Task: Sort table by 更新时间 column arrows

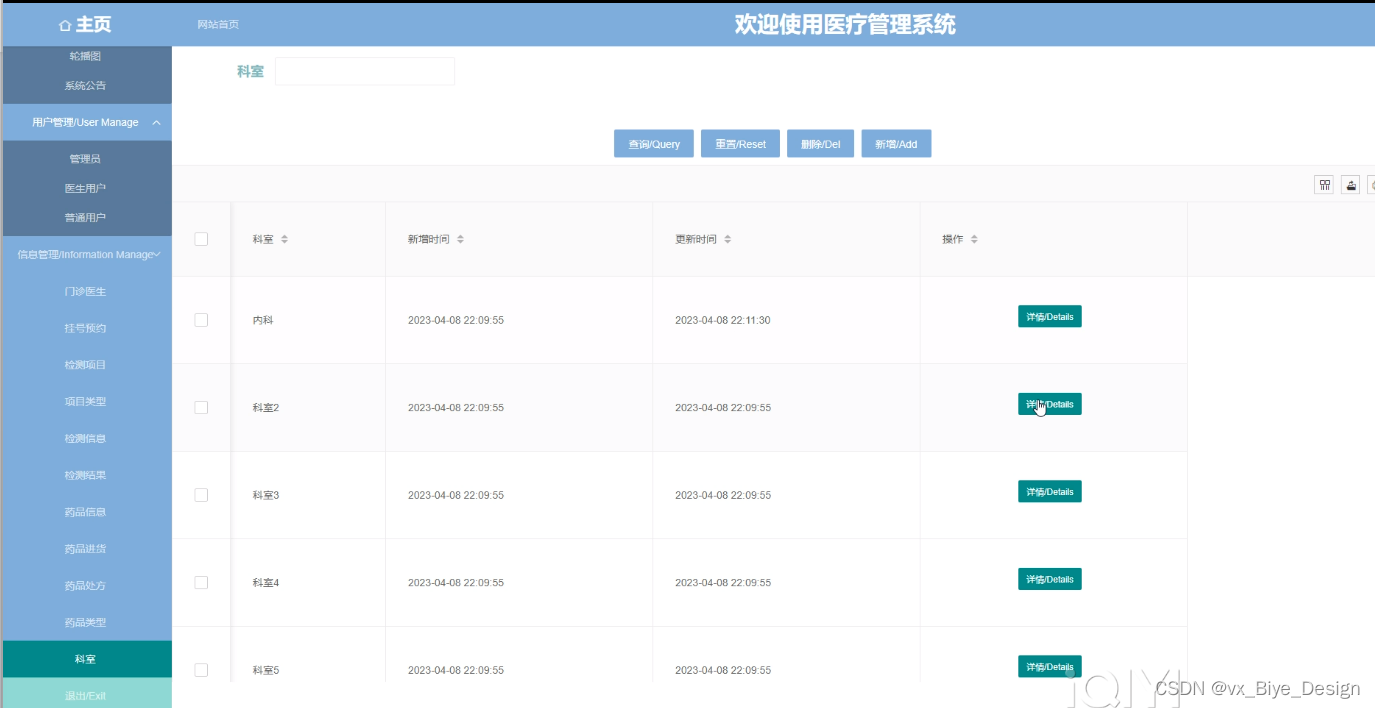Action: tap(728, 240)
